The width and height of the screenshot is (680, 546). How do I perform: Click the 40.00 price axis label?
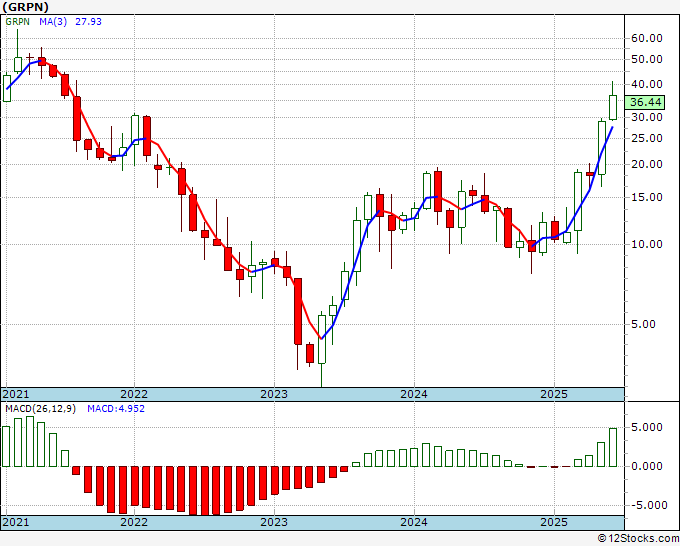647,84
